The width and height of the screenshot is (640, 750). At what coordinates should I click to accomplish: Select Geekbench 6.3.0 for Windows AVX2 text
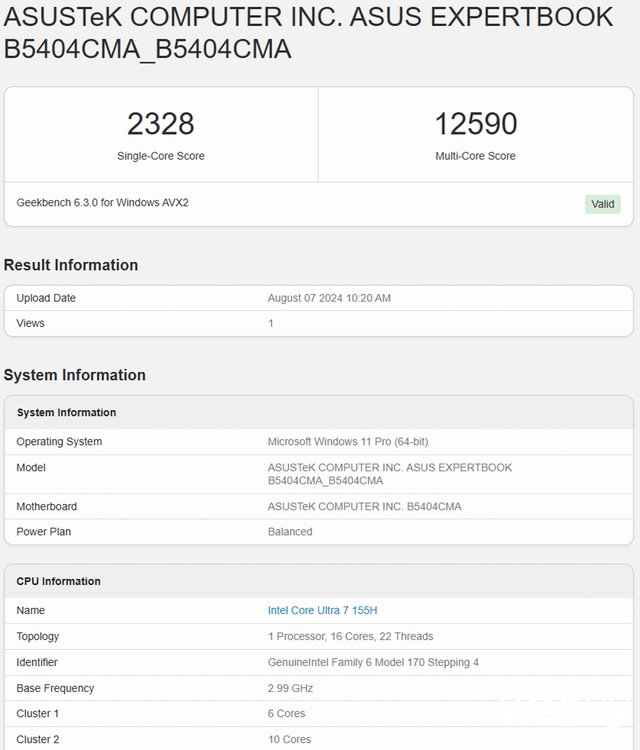coord(102,203)
